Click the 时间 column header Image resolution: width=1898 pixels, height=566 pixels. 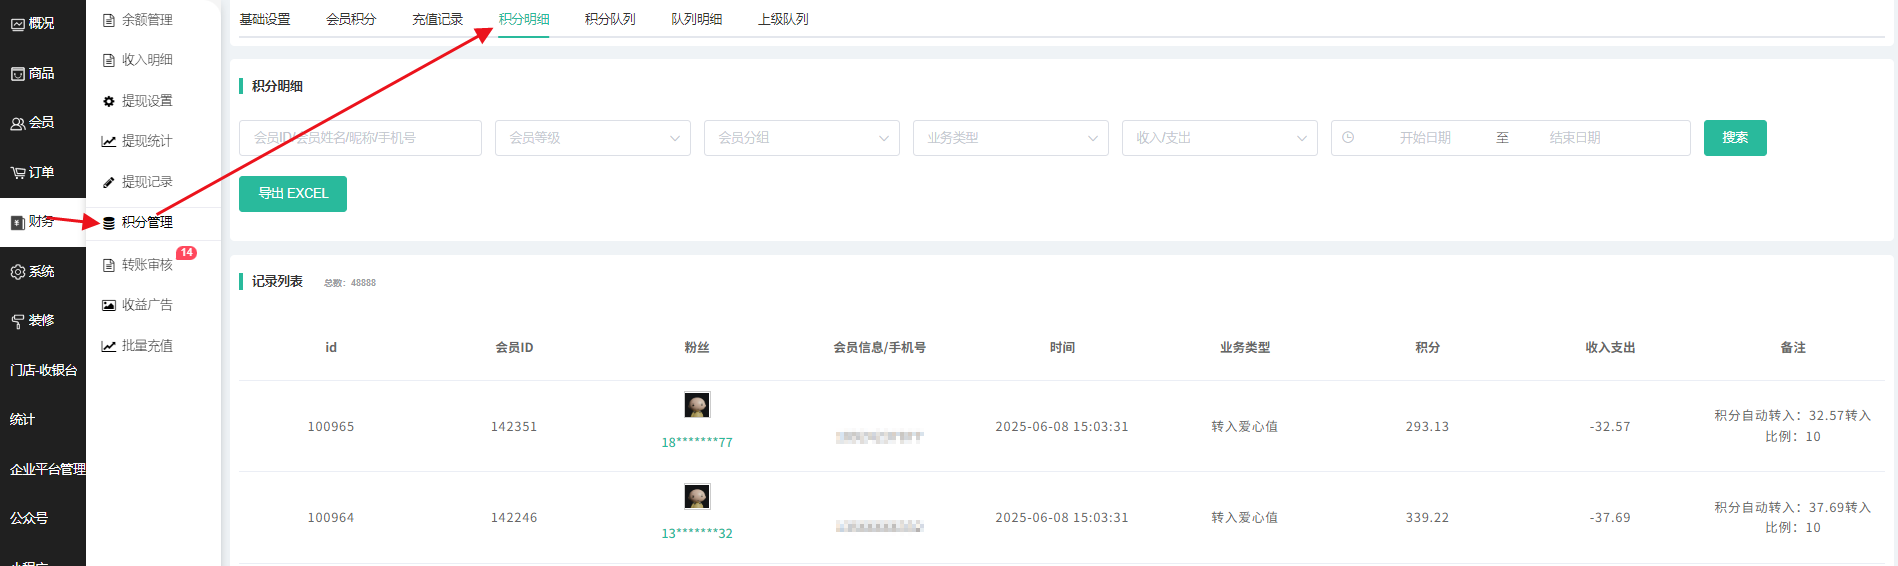coord(1062,348)
